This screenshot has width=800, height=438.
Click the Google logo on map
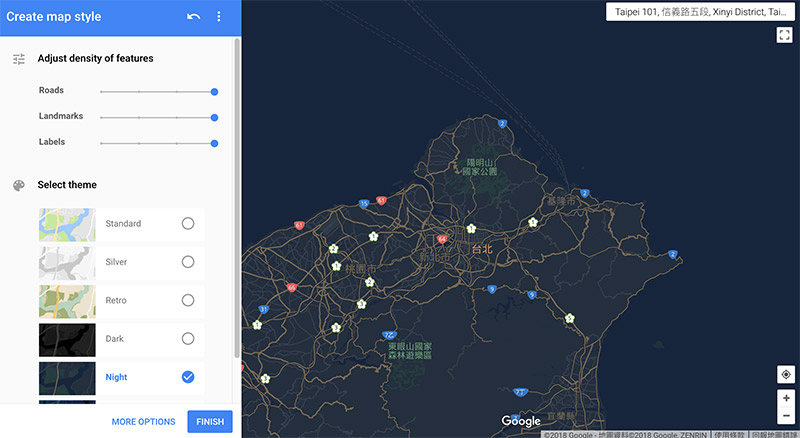[x=521, y=421]
